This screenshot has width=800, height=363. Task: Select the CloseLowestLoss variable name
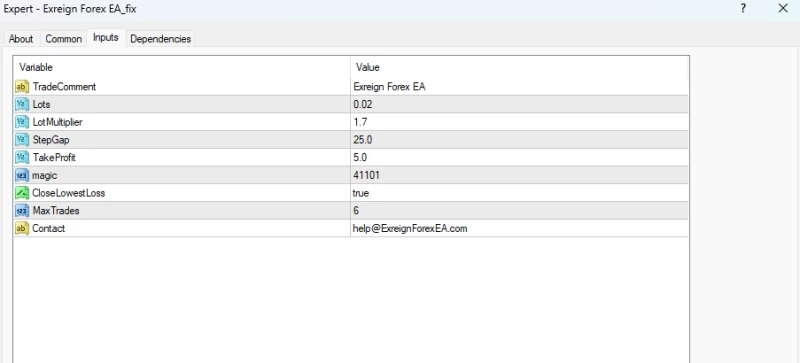pyautogui.click(x=69, y=193)
